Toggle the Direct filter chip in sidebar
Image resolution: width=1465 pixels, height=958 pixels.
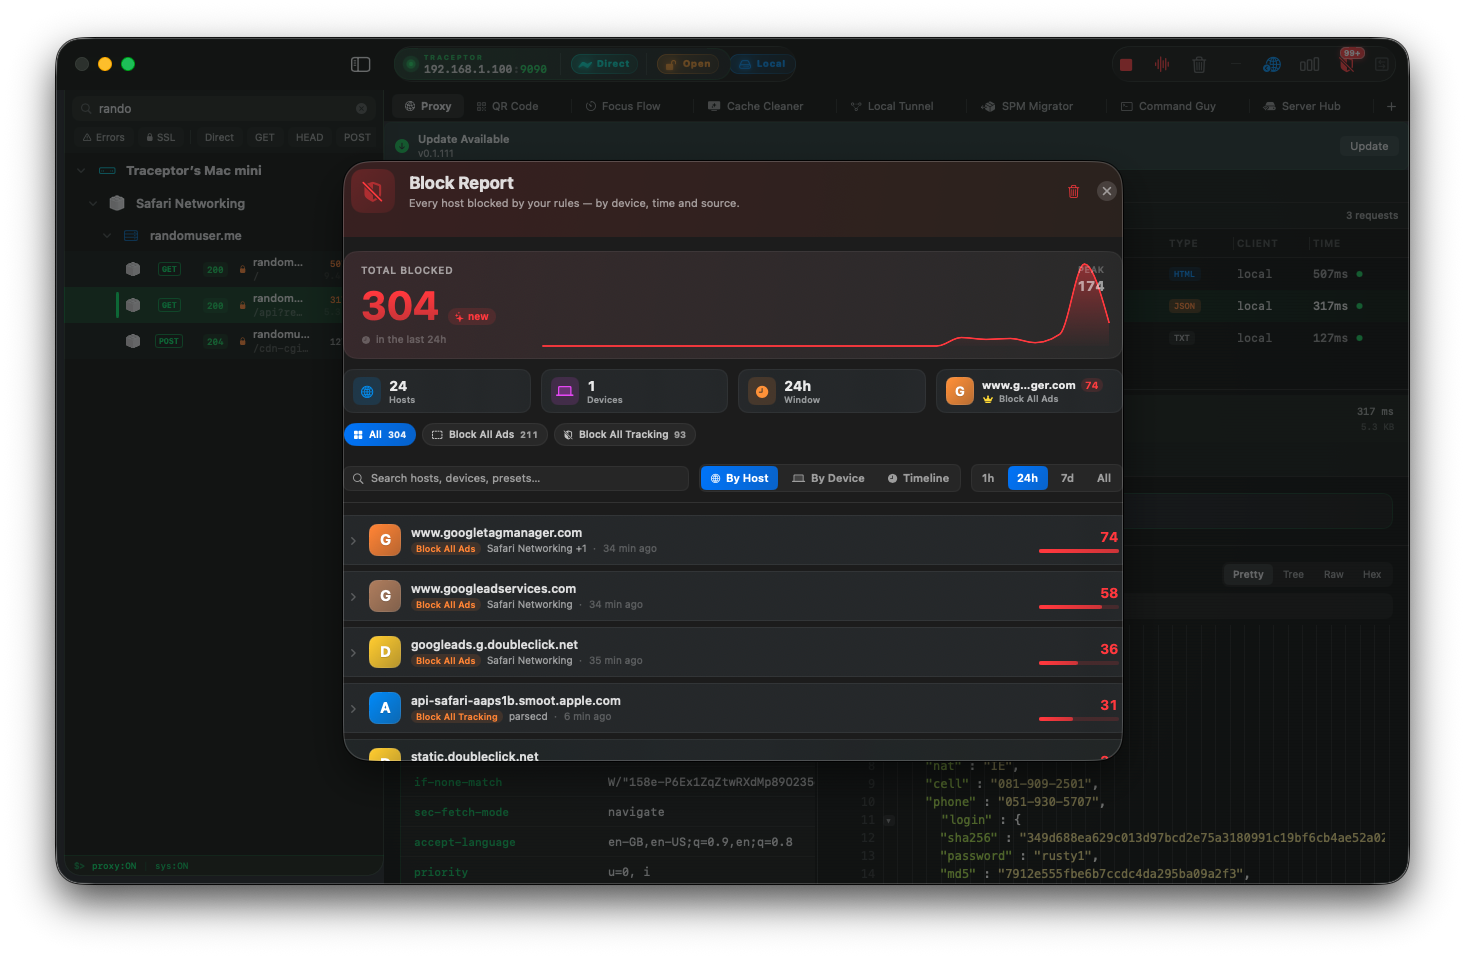(x=219, y=138)
